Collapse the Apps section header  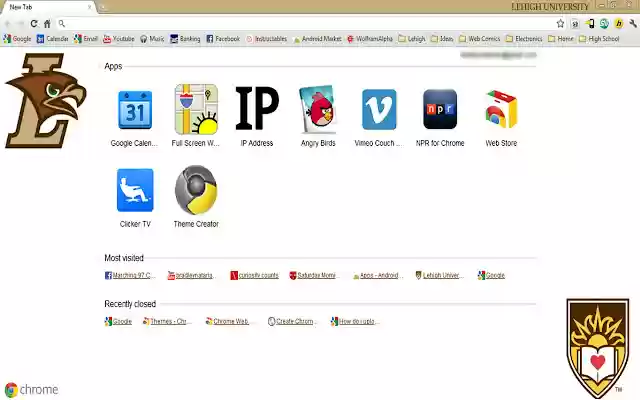(113, 66)
